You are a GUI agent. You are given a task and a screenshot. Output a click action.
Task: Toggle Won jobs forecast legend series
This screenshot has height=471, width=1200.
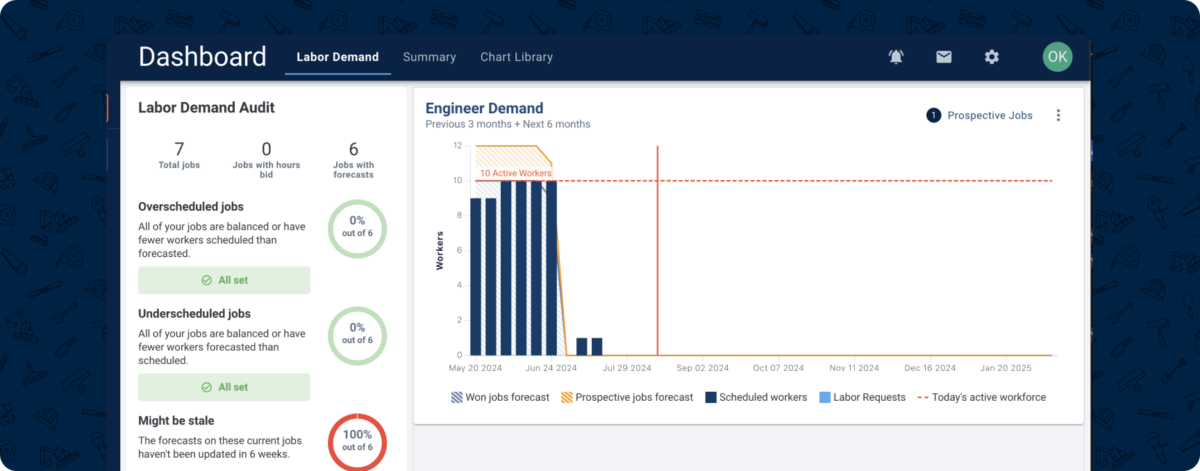pos(500,397)
